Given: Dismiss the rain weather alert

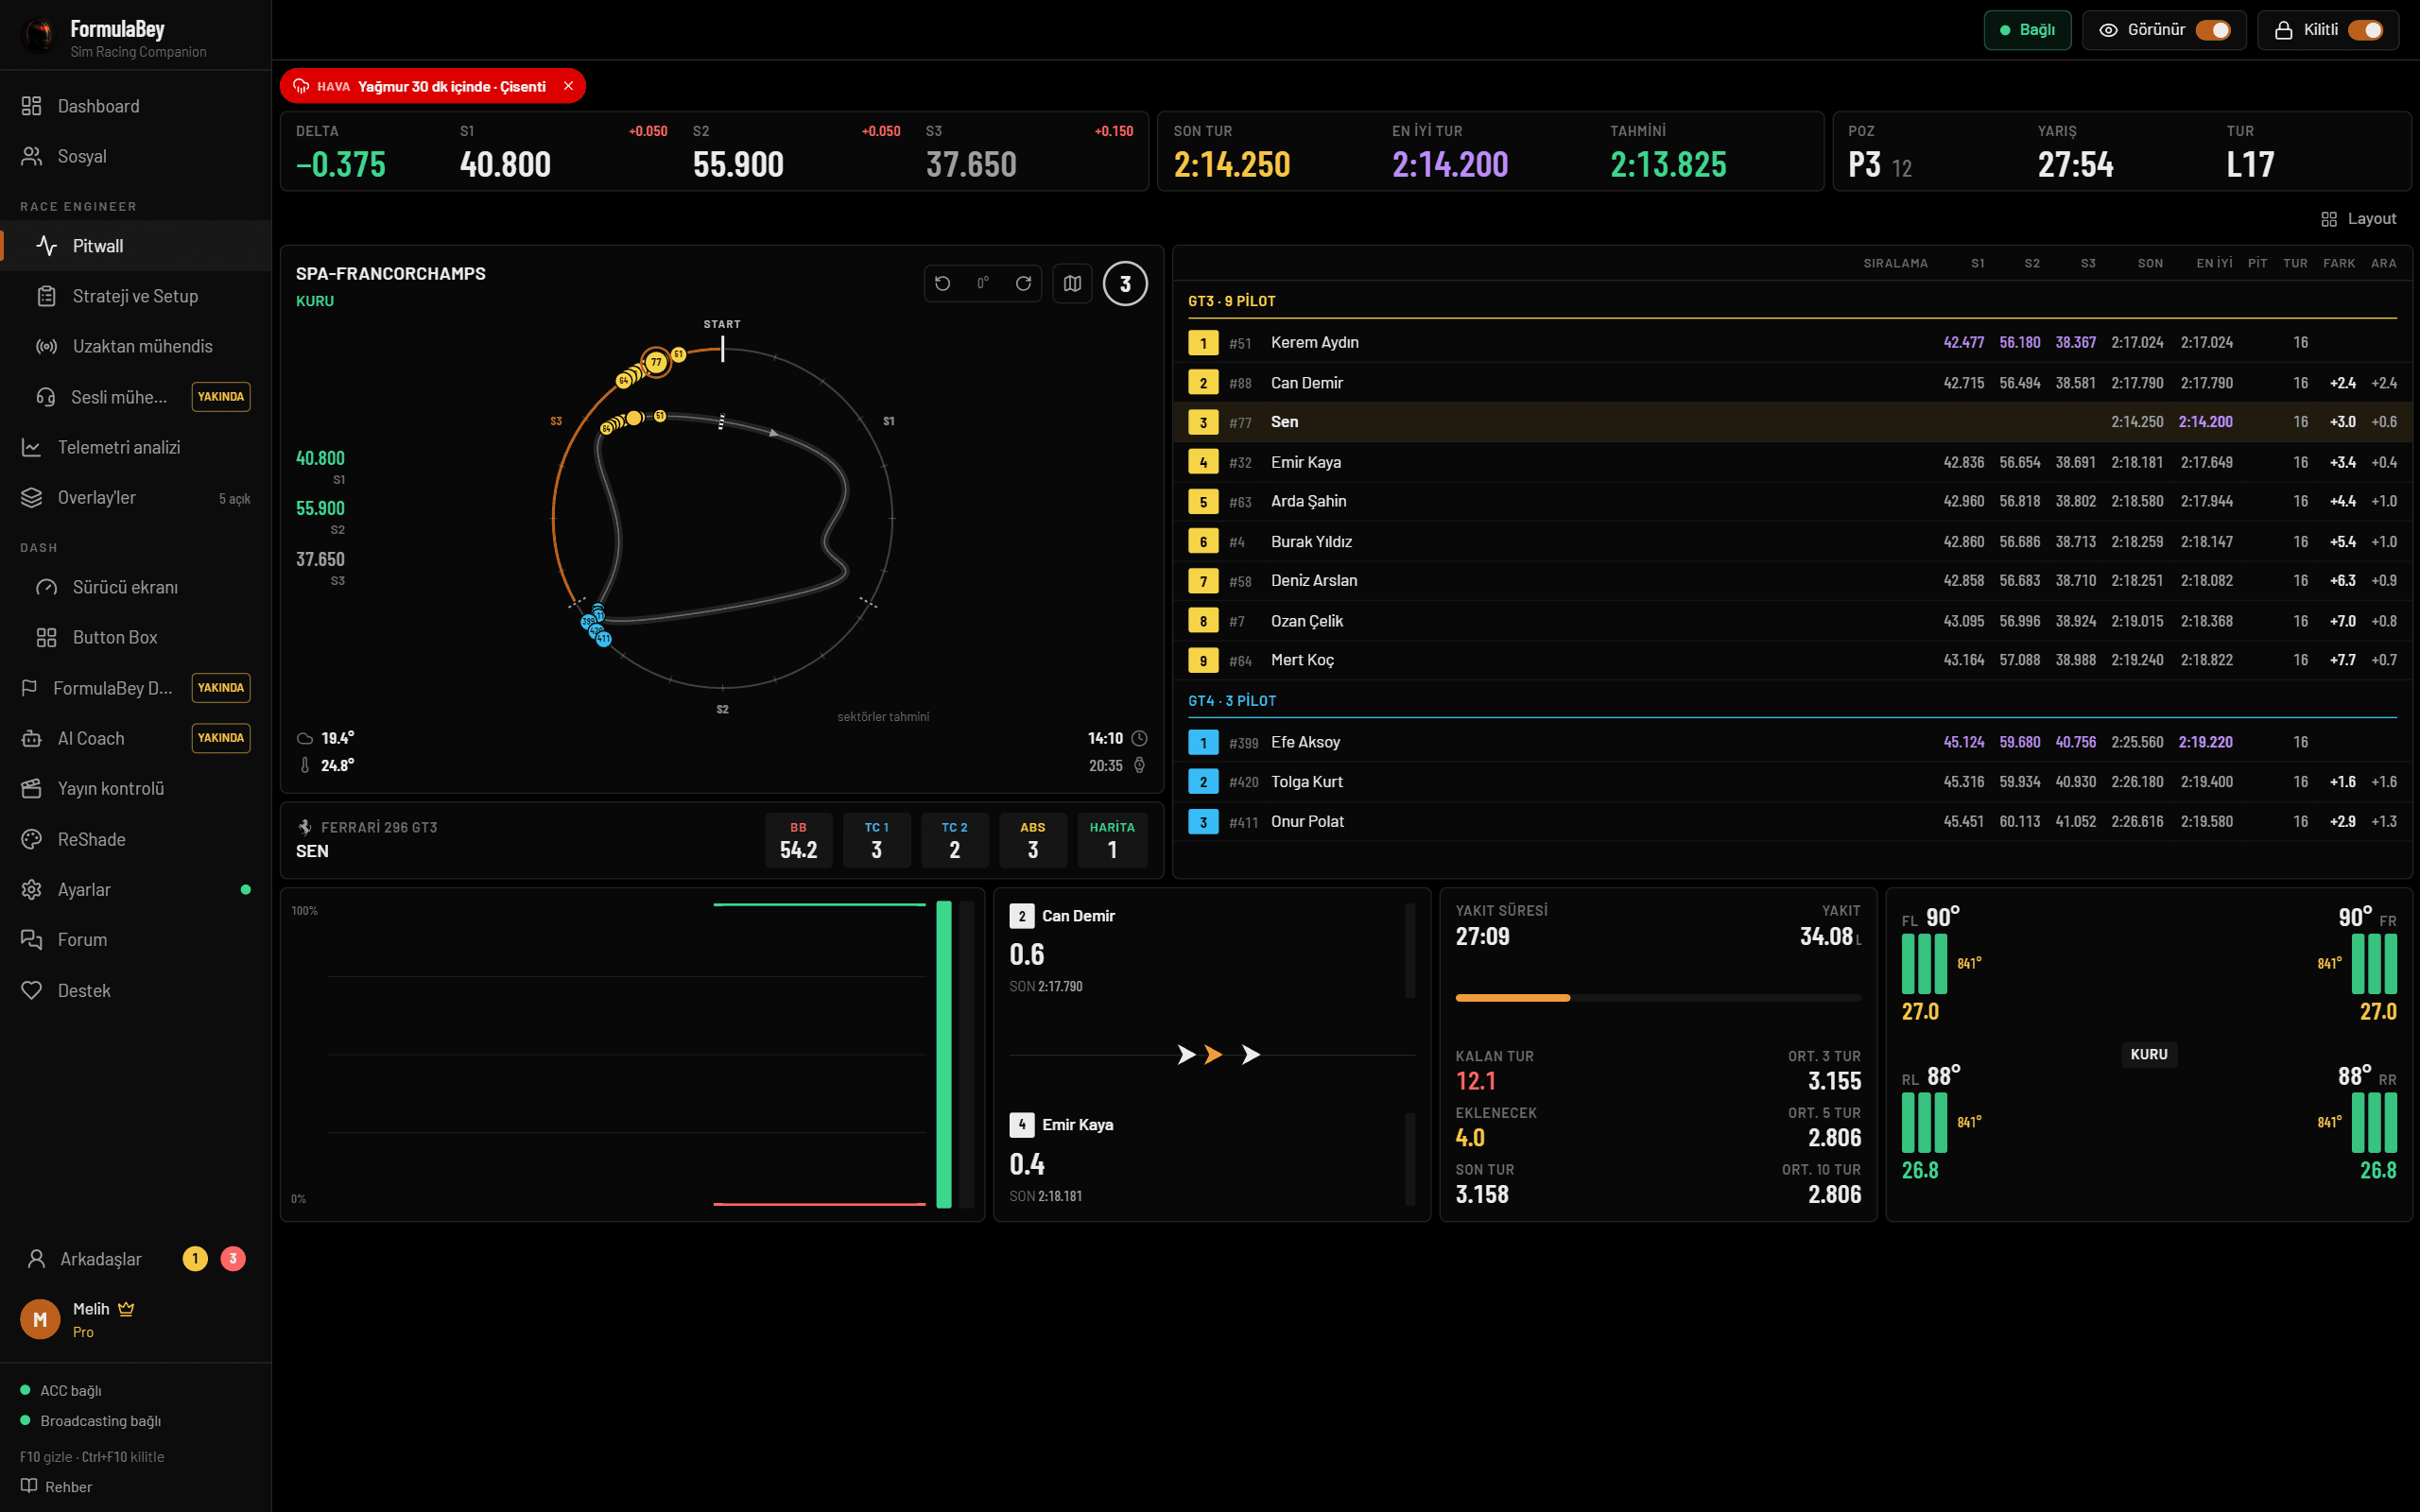Looking at the screenshot, I should click(568, 86).
